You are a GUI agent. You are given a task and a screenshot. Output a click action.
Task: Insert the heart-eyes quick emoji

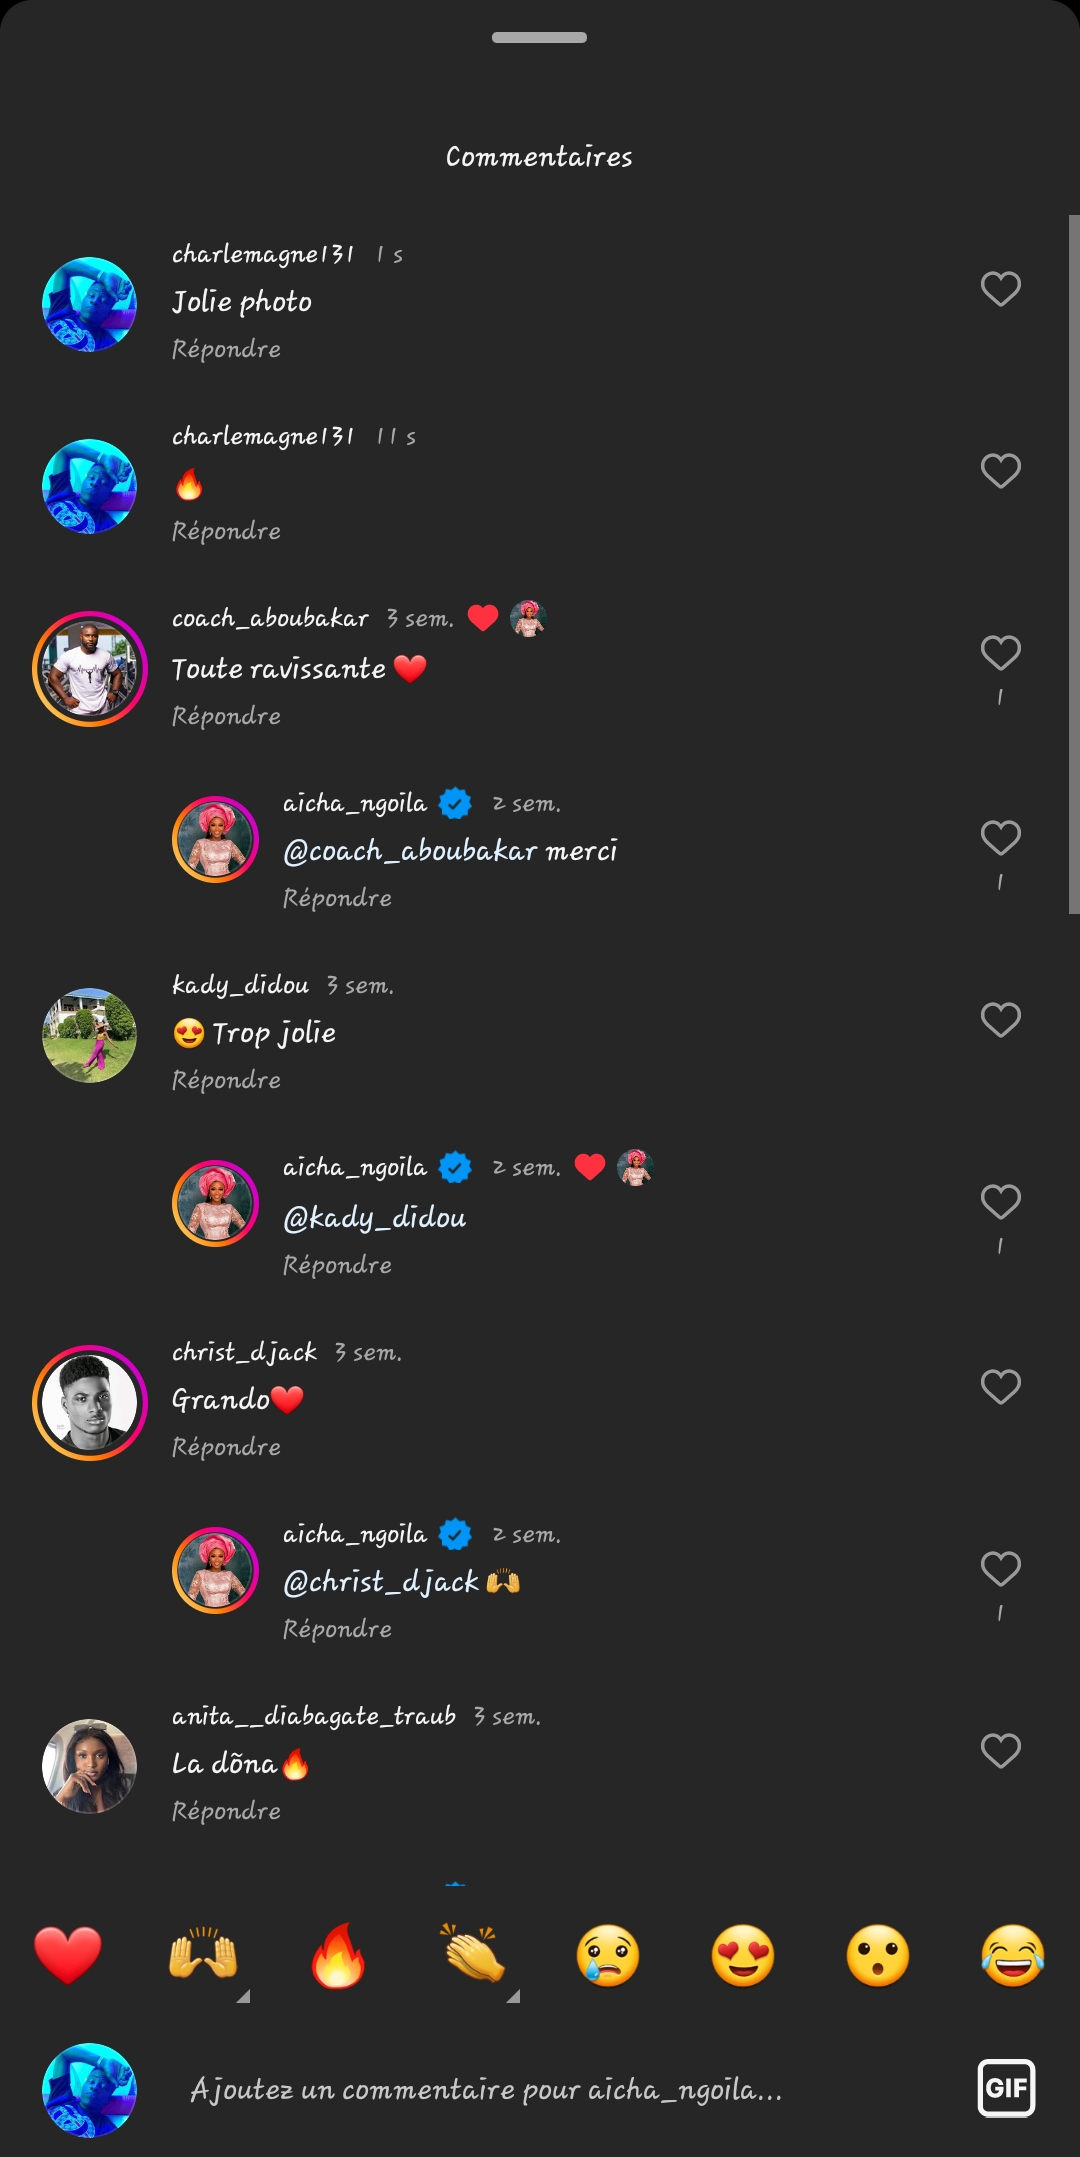pyautogui.click(x=743, y=1955)
